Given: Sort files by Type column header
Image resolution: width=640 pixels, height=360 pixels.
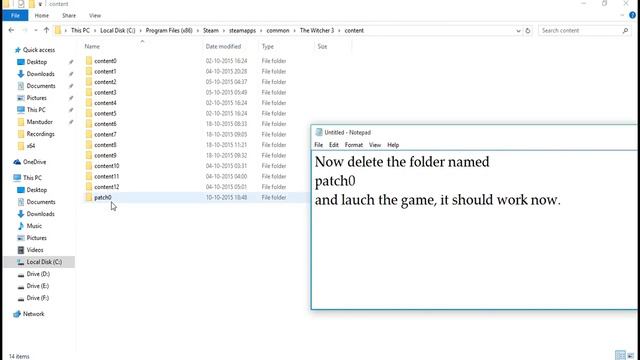Looking at the screenshot, I should 268,47.
